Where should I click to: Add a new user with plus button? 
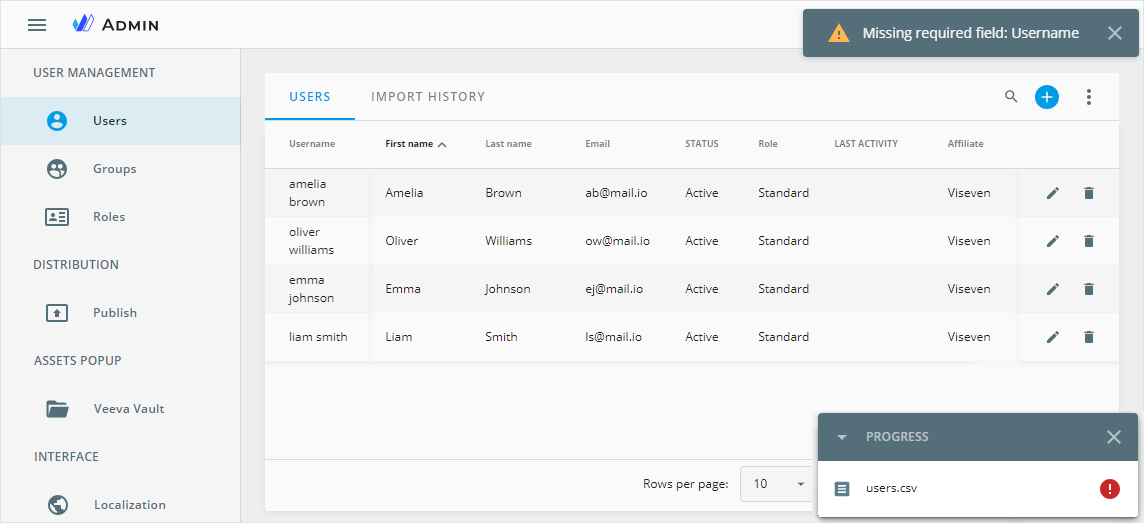[x=1046, y=97]
